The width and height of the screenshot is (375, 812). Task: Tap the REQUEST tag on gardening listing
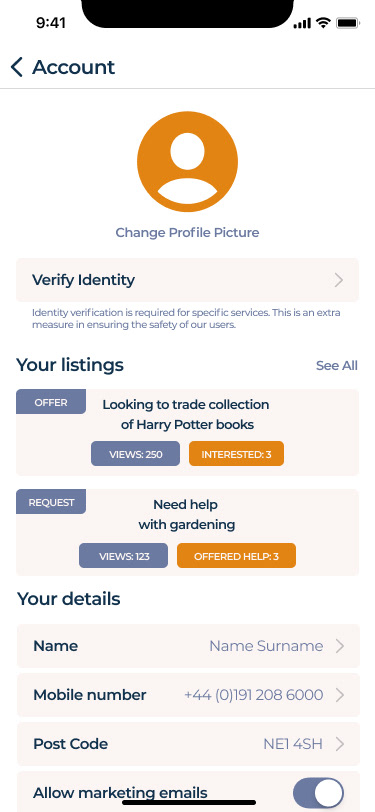pos(51,502)
